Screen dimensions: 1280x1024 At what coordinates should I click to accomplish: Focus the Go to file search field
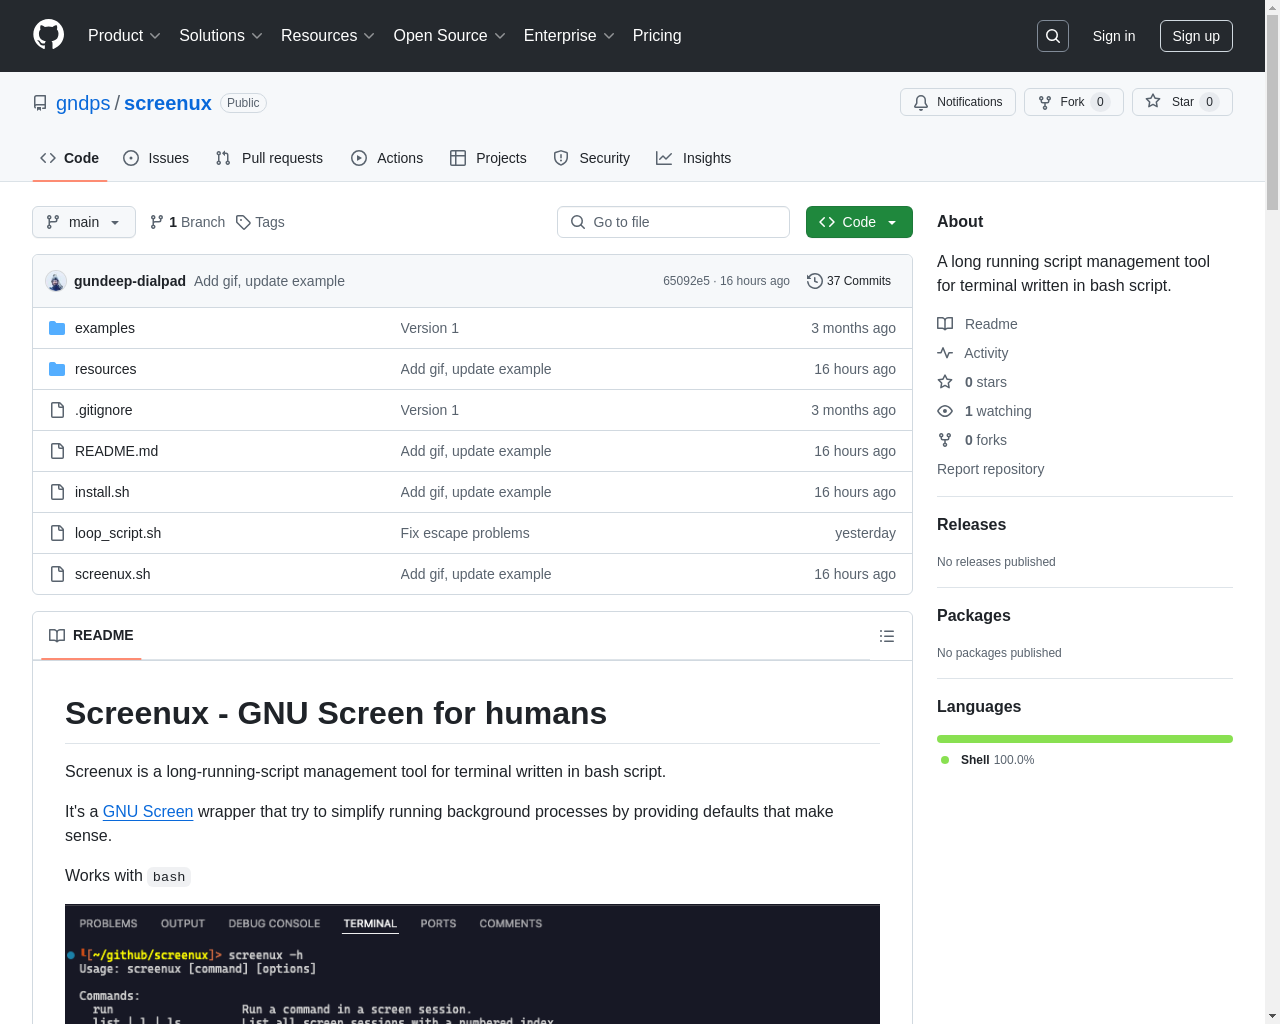click(x=673, y=222)
